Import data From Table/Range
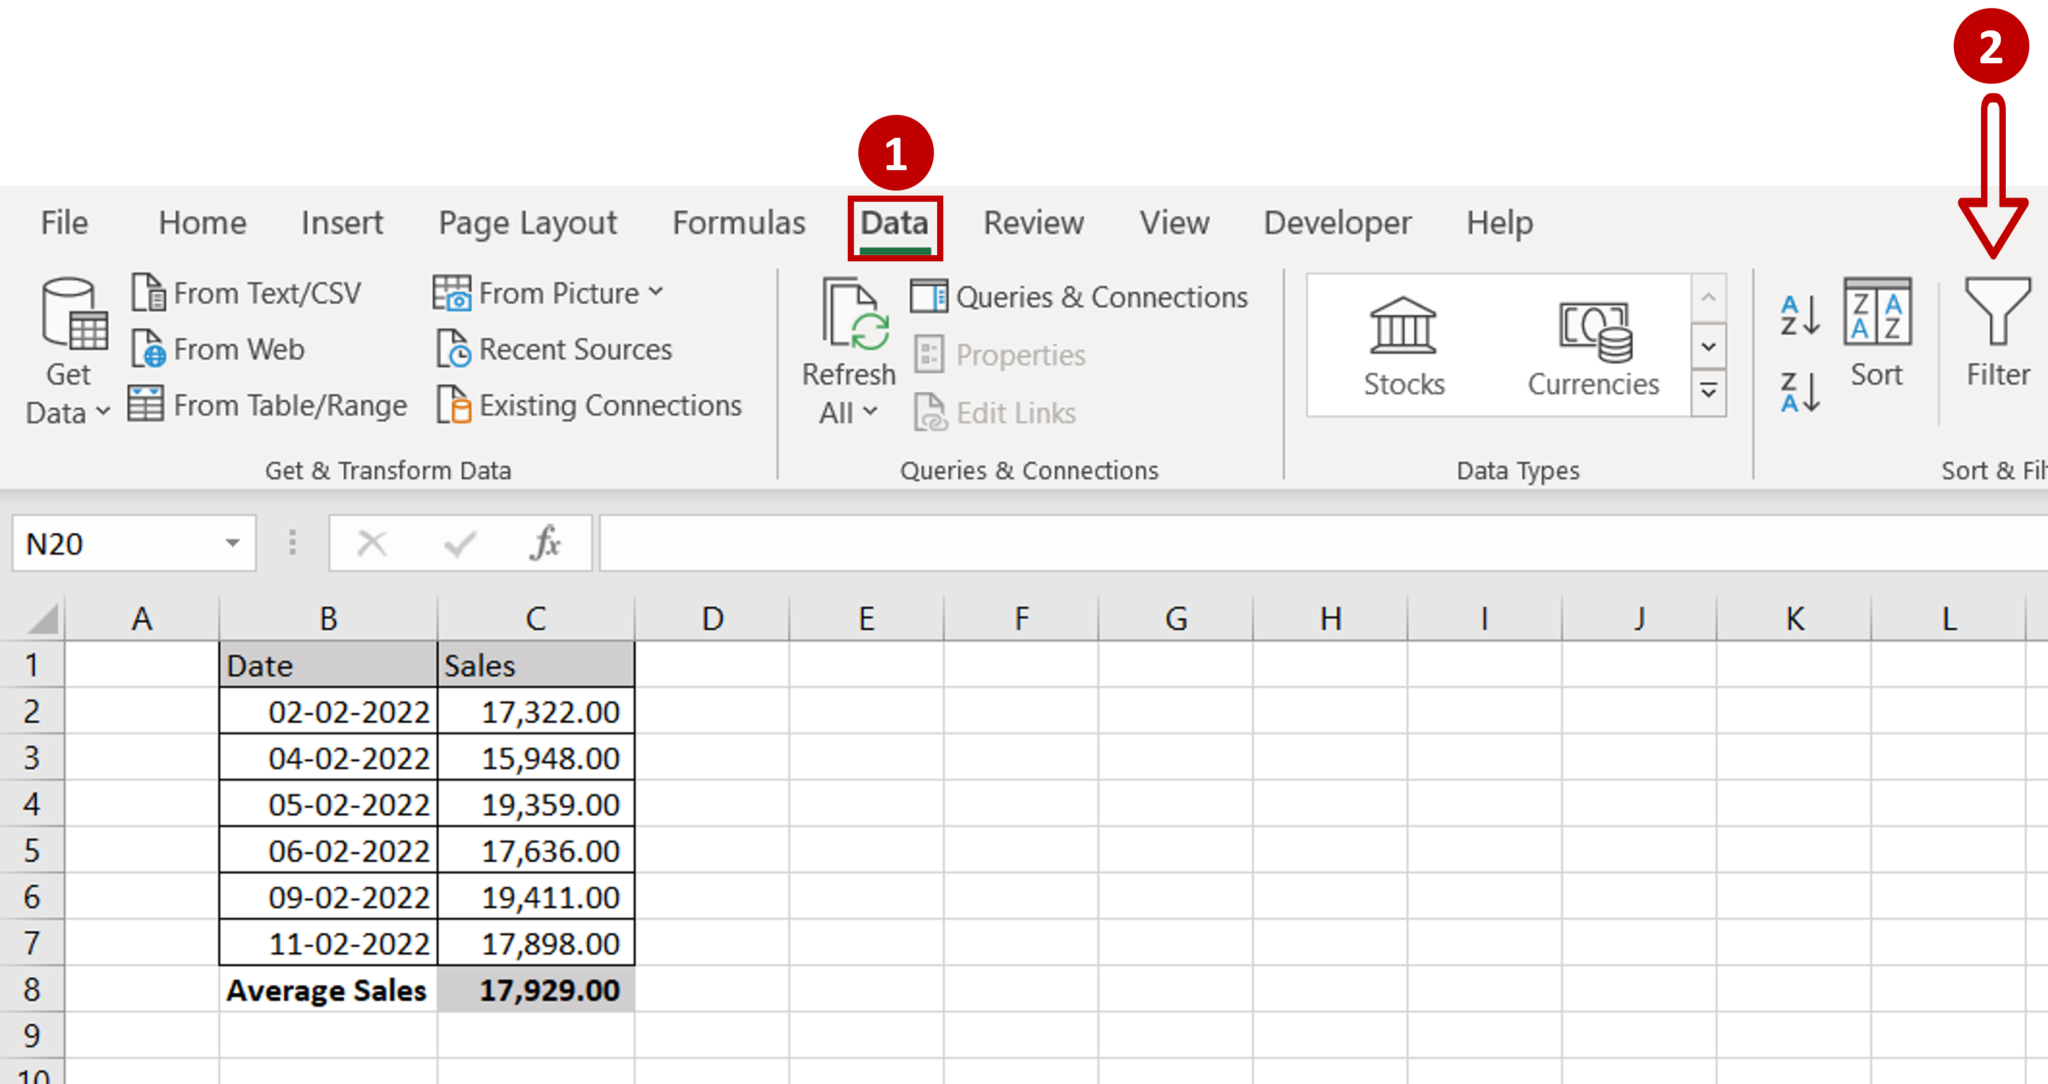The height and width of the screenshot is (1084, 2048). pyautogui.click(x=268, y=405)
